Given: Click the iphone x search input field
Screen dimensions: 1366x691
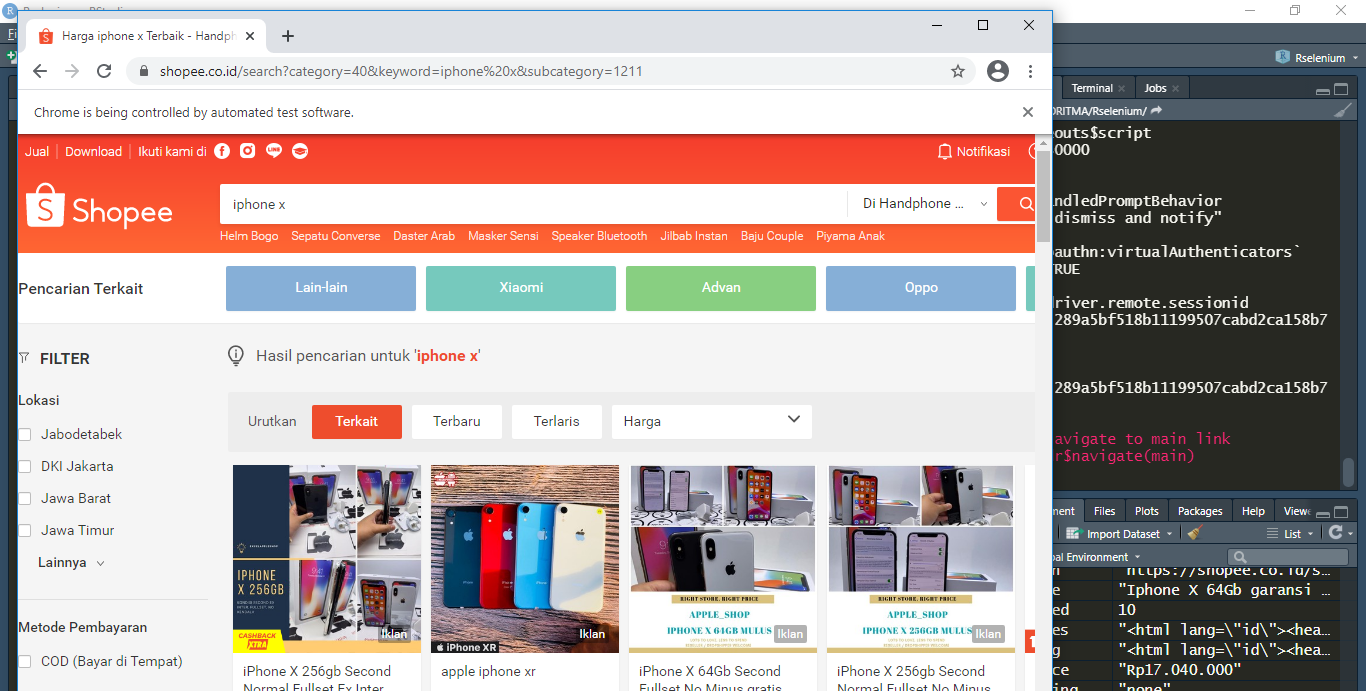Looking at the screenshot, I should click(x=532, y=204).
